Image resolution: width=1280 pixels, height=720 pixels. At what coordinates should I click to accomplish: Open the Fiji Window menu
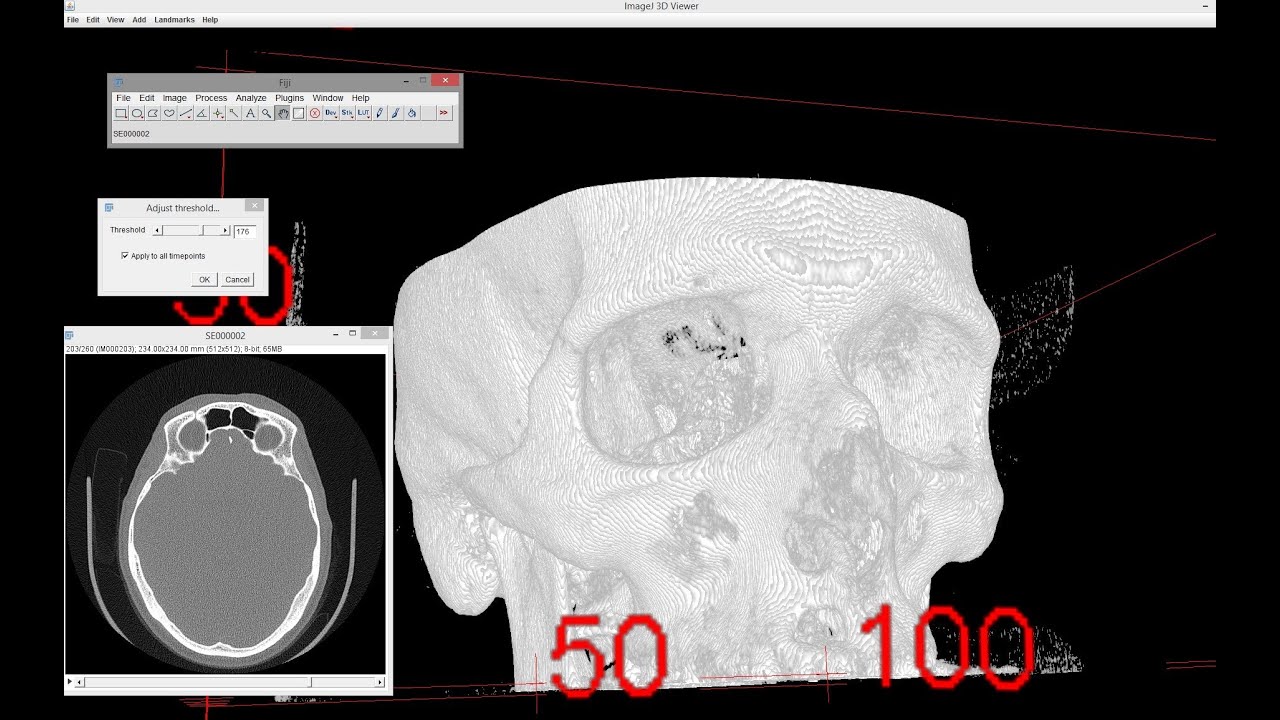click(328, 98)
